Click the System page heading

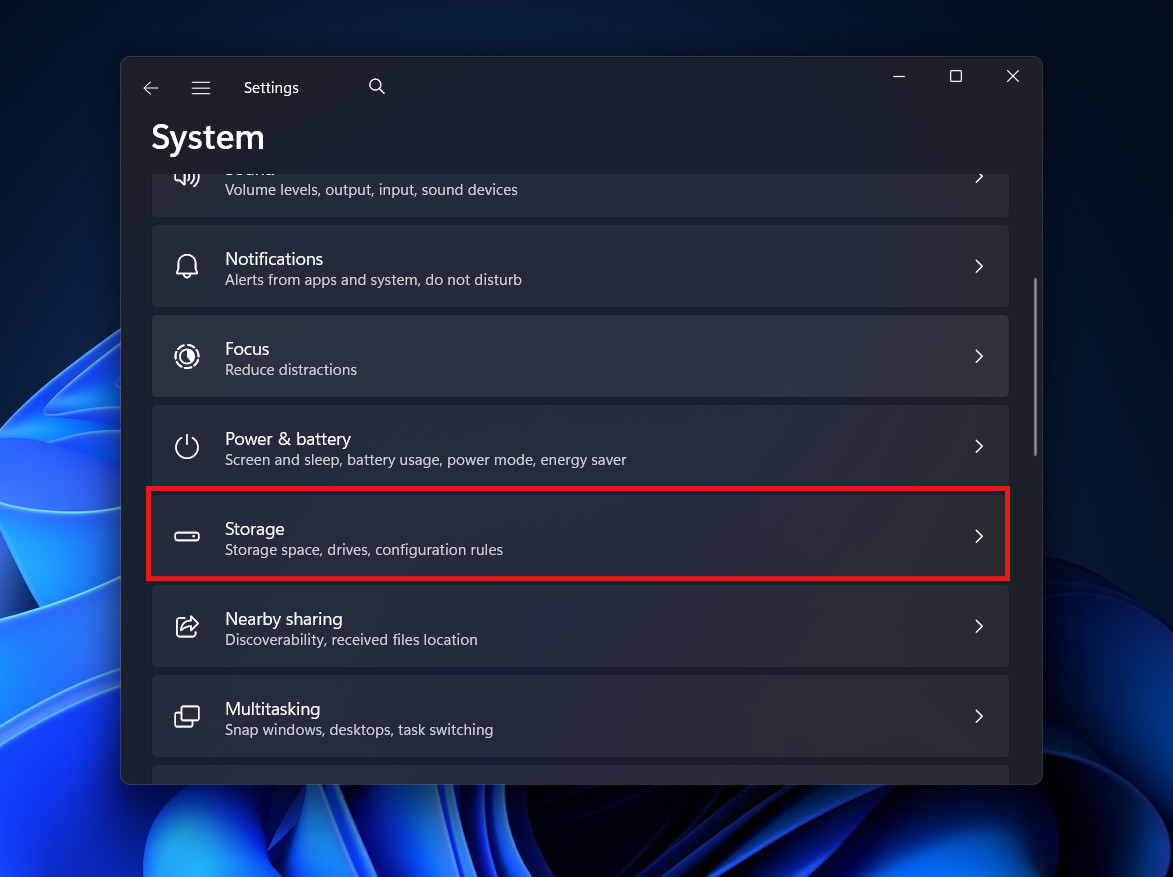[207, 137]
